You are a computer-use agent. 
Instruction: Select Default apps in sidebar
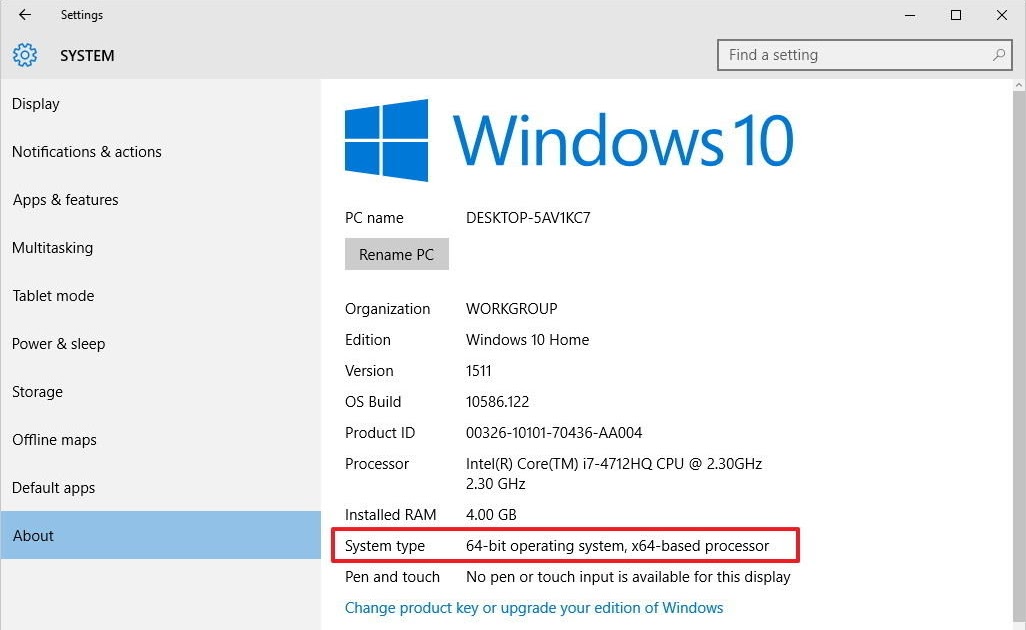160,487
